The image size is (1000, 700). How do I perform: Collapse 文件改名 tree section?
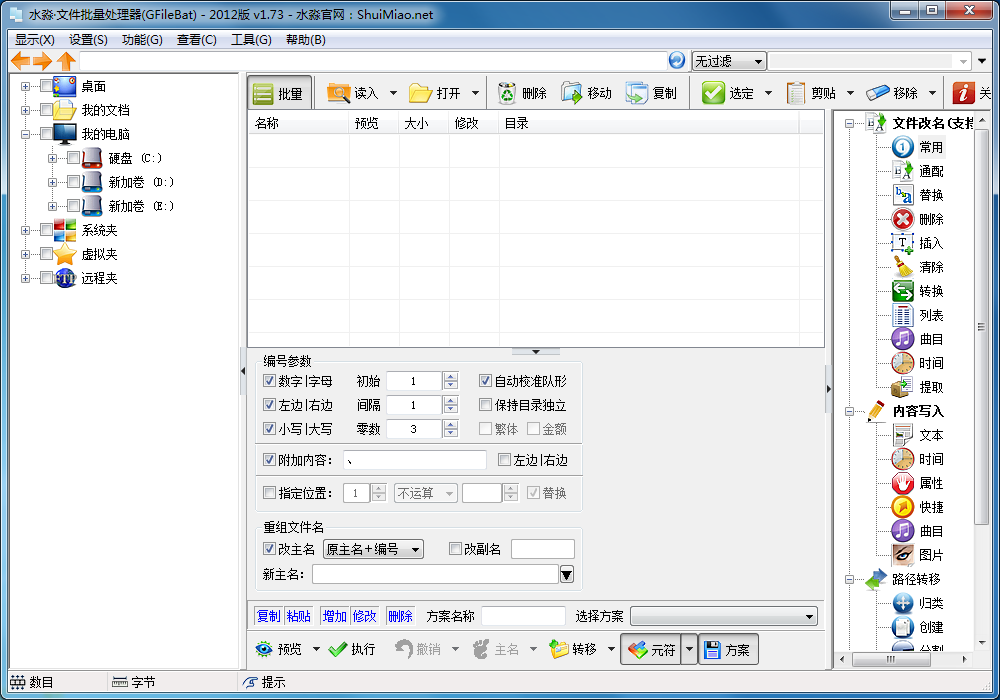point(849,123)
